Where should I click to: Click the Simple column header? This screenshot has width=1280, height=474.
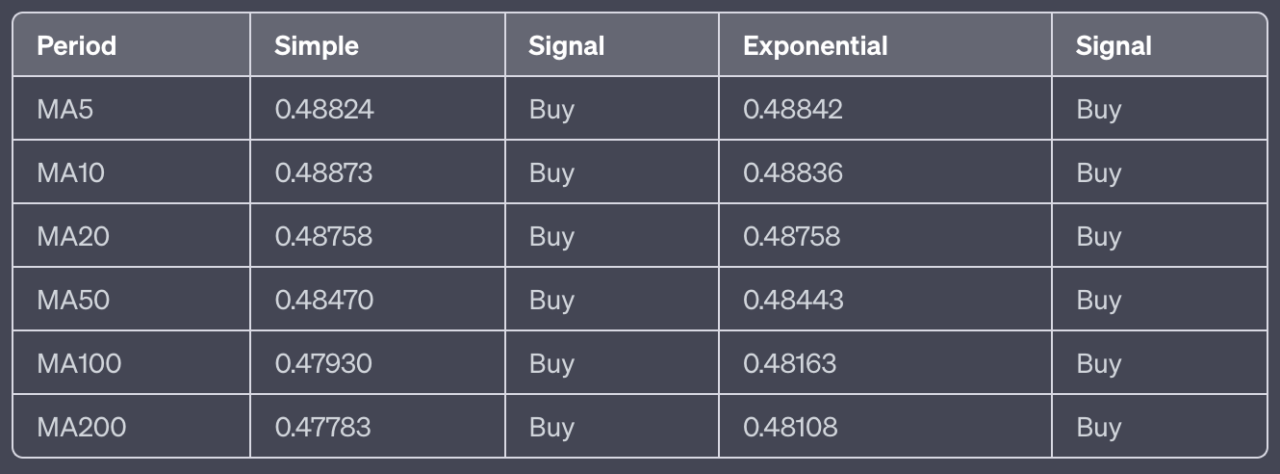tap(316, 46)
